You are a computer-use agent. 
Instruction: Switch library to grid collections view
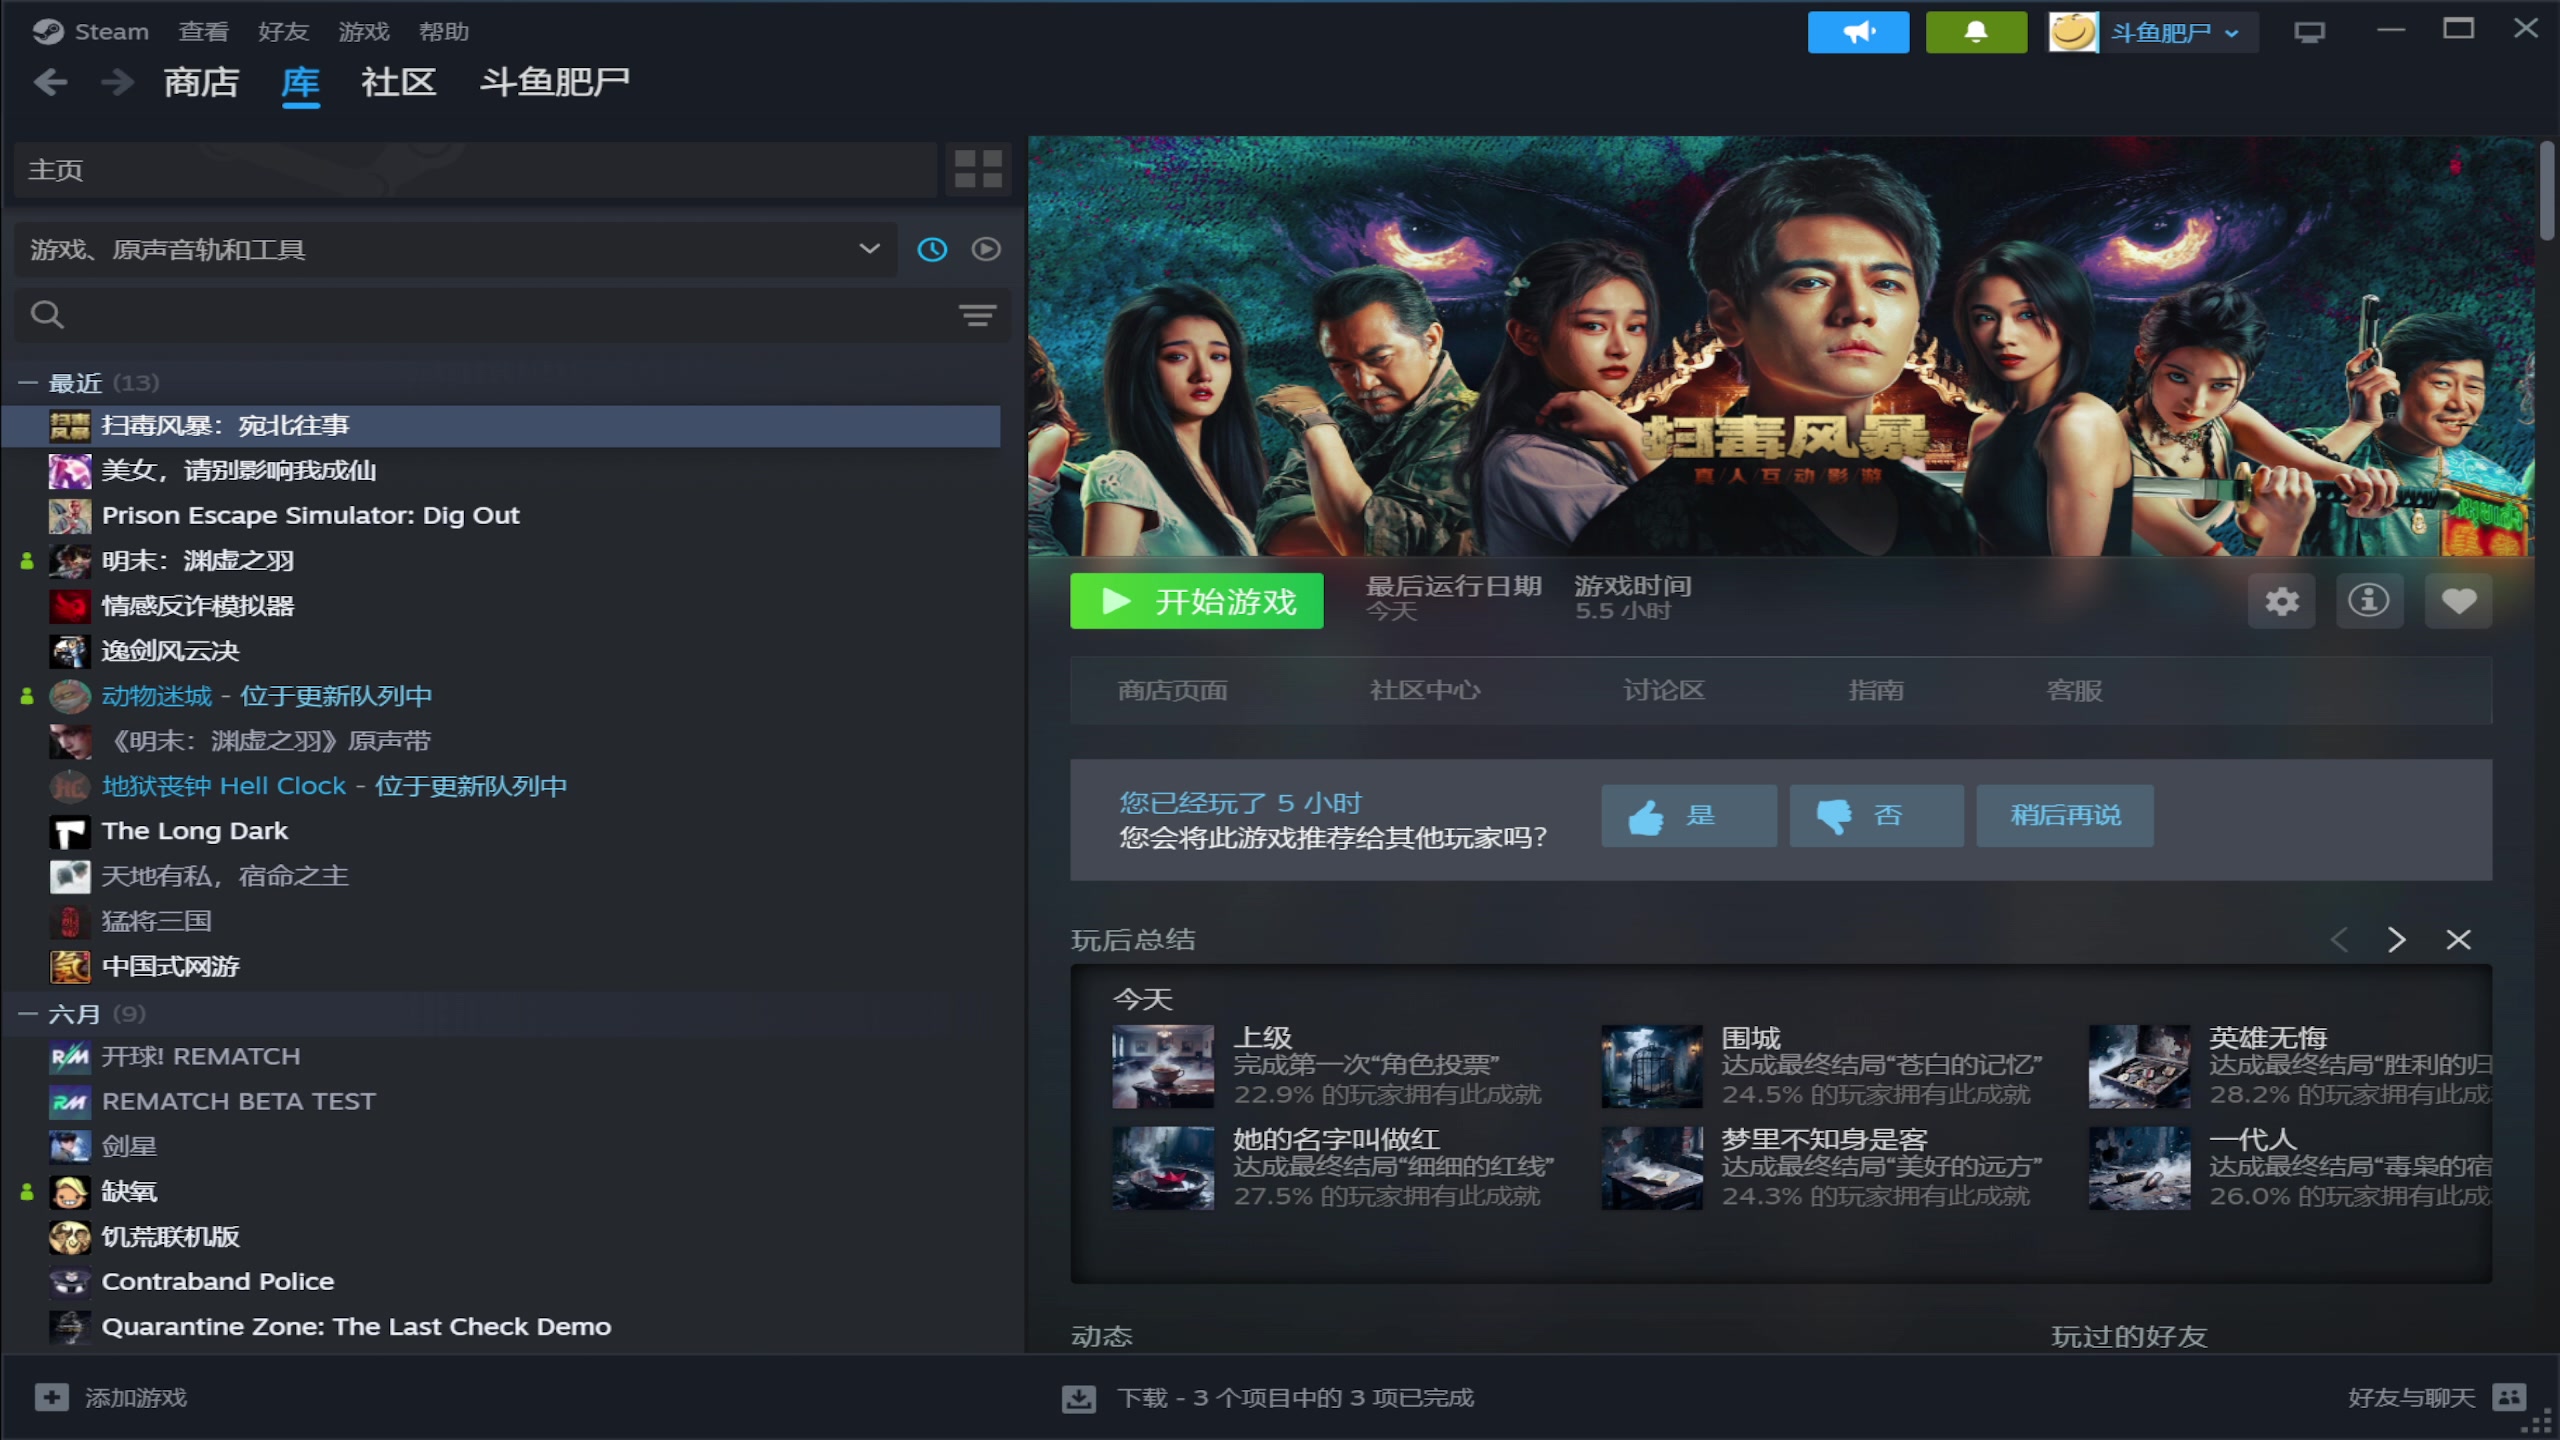pyautogui.click(x=978, y=169)
